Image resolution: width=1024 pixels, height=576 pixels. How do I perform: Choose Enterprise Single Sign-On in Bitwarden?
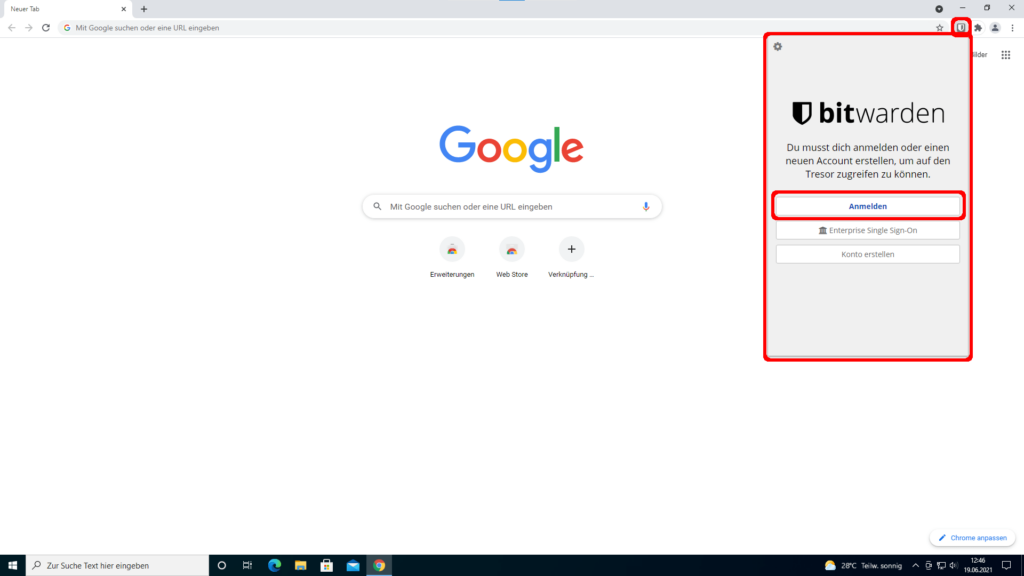coord(867,231)
